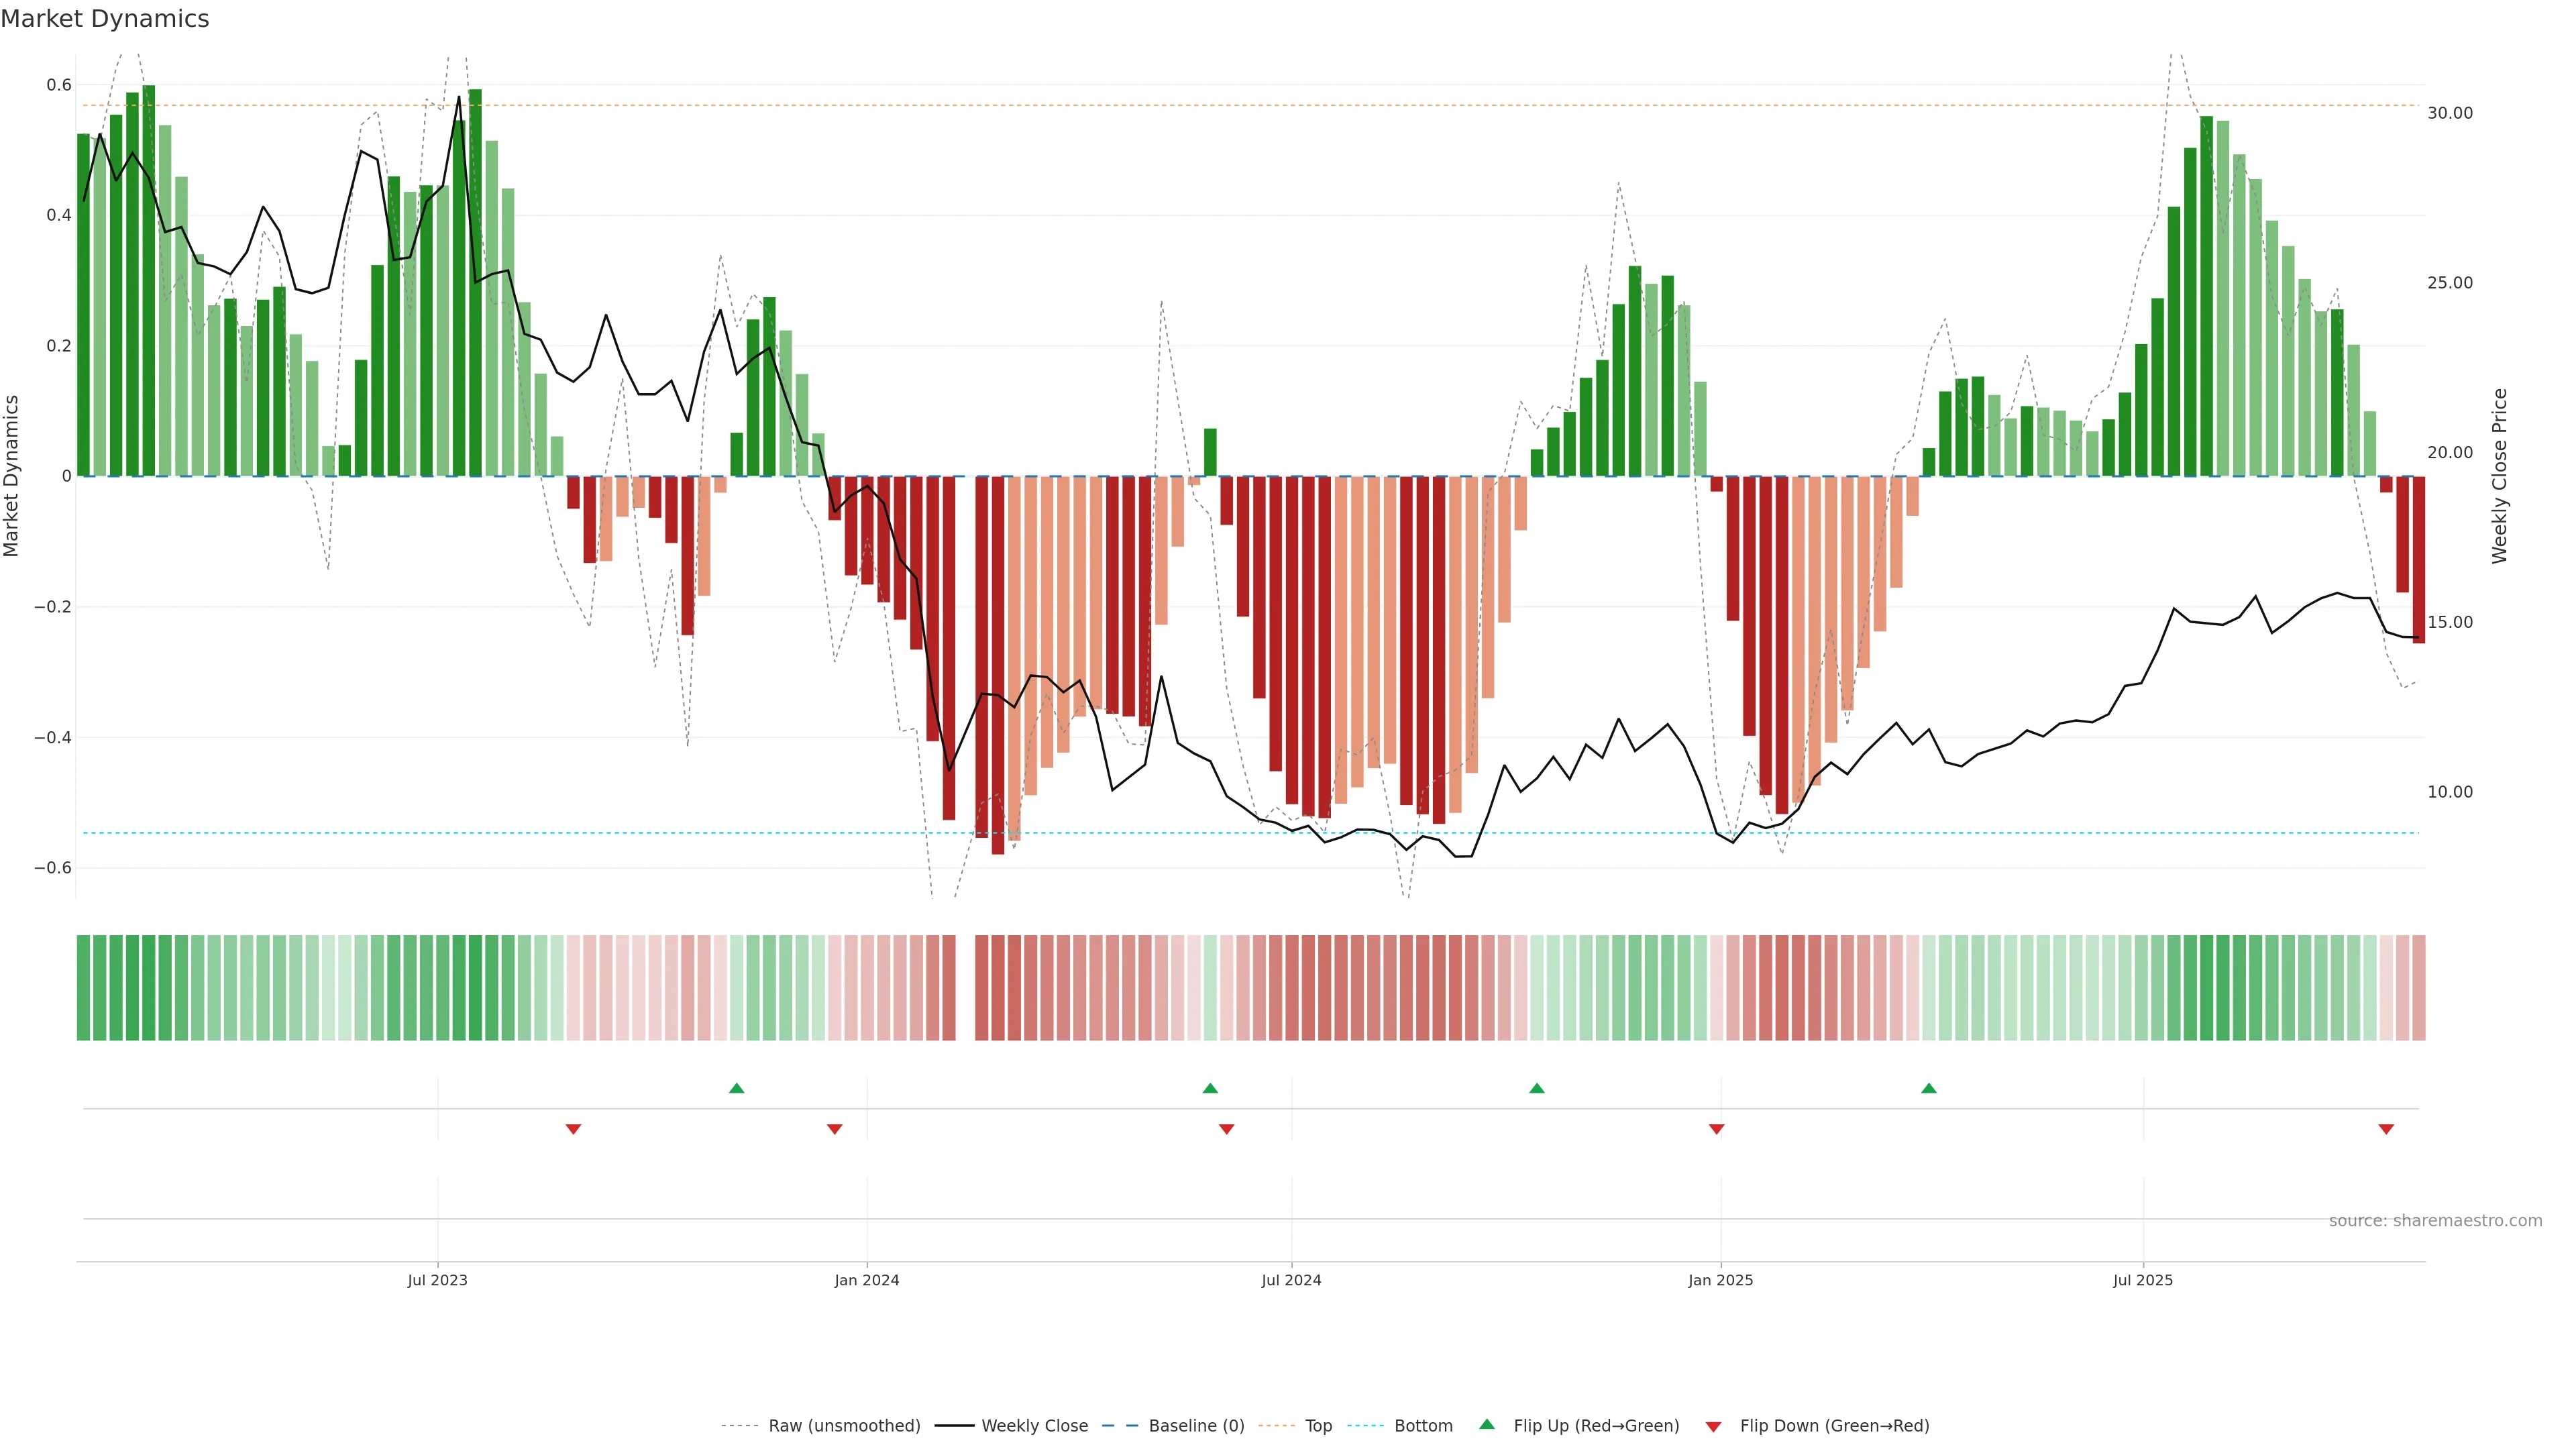Click the Jan 2025 x-axis label
The width and height of the screenshot is (2576, 1449).
tap(1720, 1280)
